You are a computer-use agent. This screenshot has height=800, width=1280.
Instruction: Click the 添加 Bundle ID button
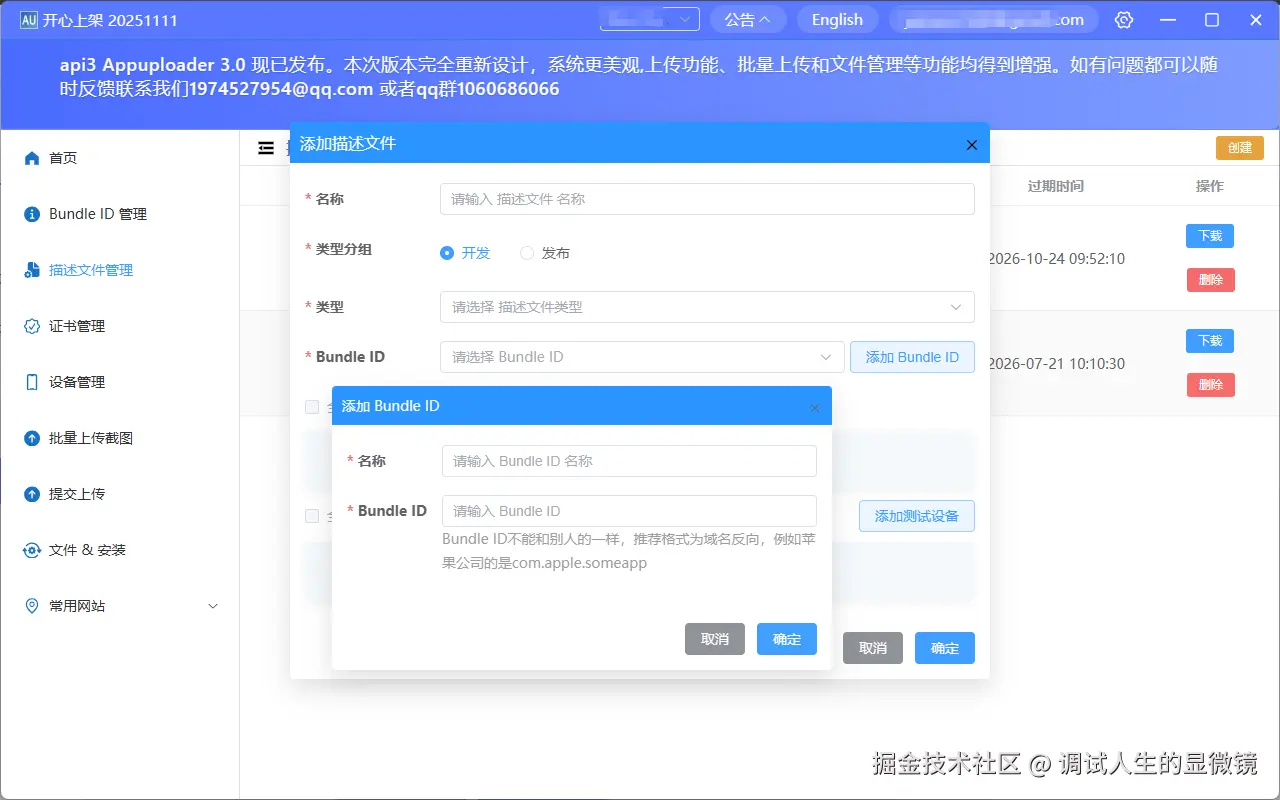coord(912,357)
